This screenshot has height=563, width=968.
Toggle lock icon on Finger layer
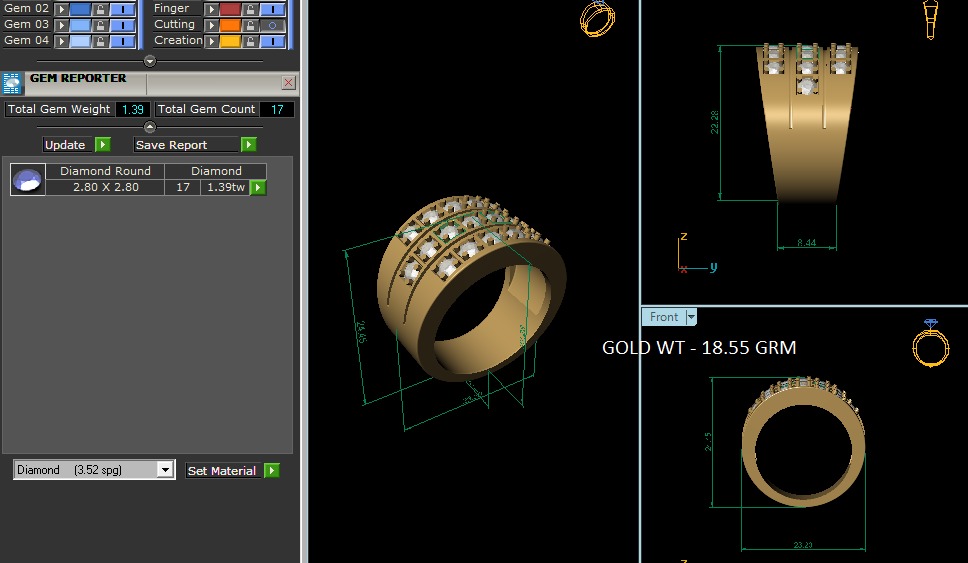point(250,9)
